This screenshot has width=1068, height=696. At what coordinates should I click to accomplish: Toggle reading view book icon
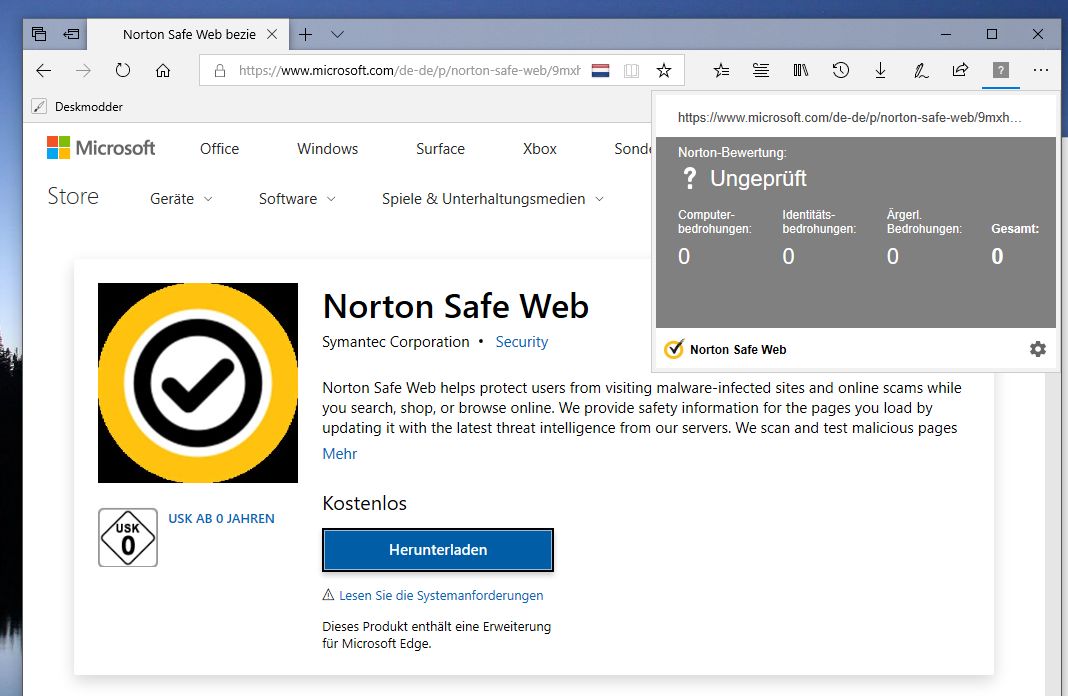tap(631, 70)
